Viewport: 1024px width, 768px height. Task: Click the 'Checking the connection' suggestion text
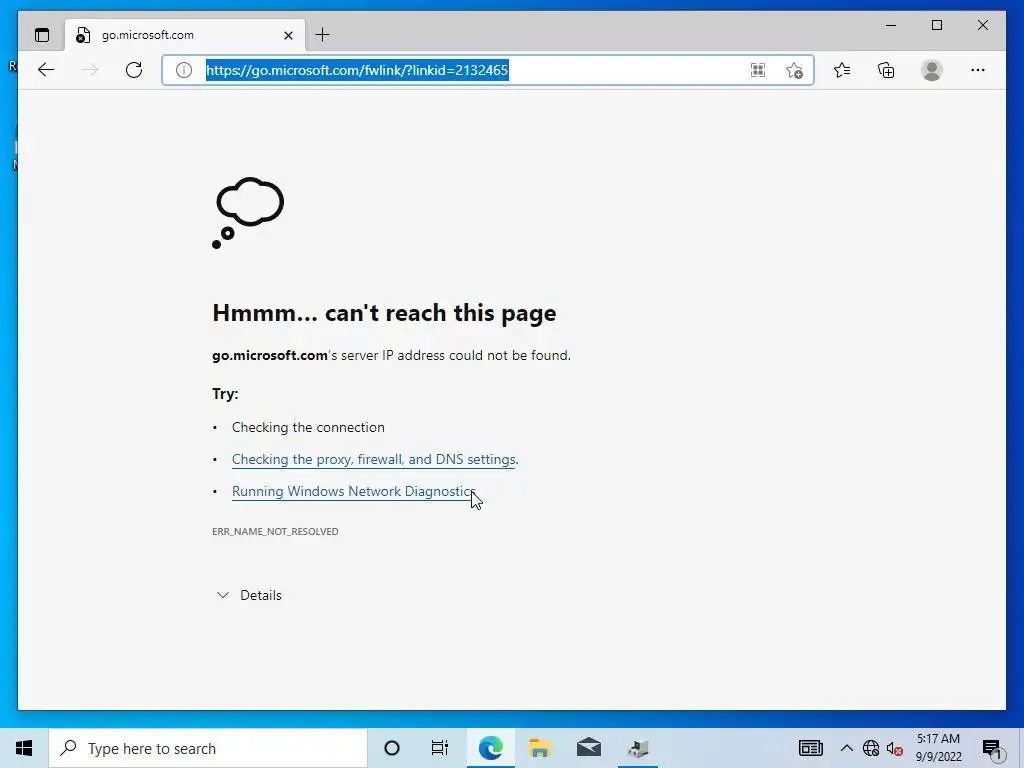coord(308,427)
